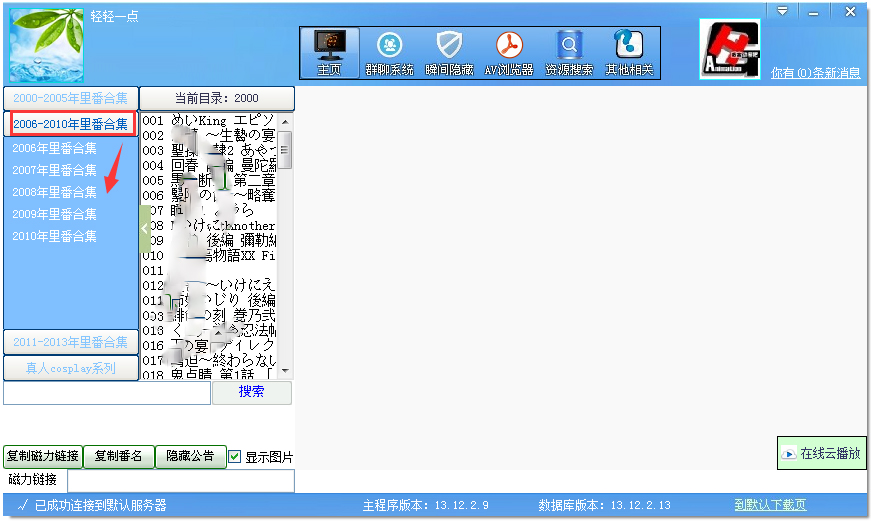This screenshot has width=871, height=521.
Task: Click the 已成功连接到默认服务器 status text
Action: [101, 505]
